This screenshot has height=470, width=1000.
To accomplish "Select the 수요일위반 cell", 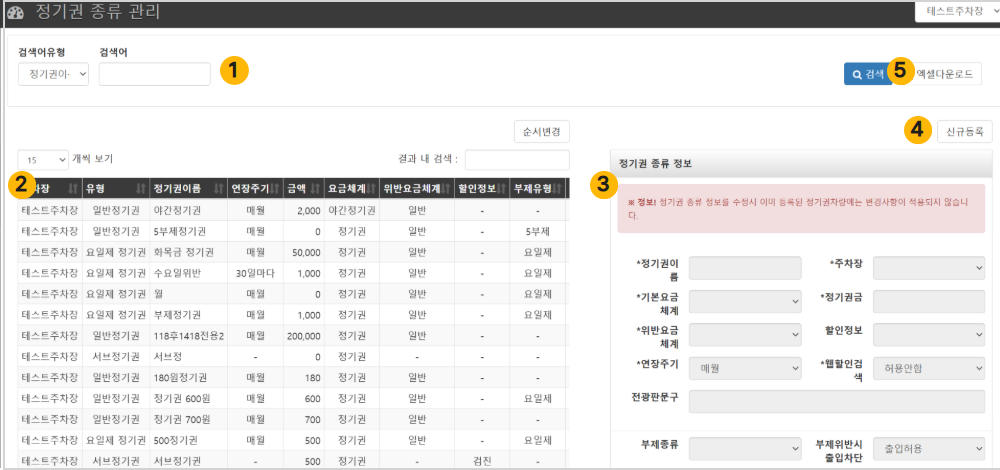I will click(188, 273).
